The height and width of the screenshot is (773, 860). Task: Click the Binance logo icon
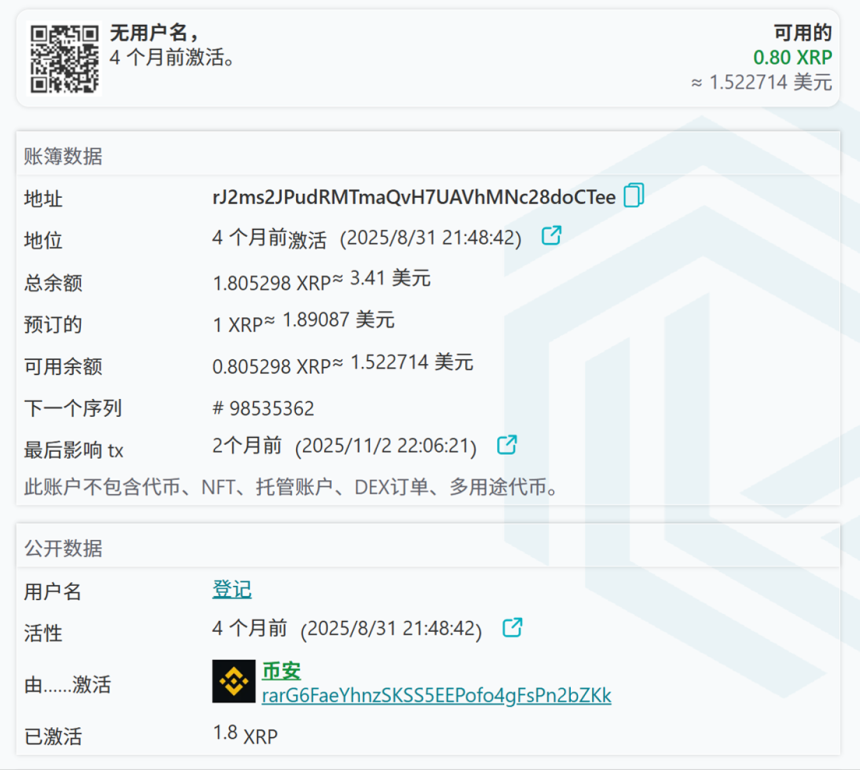pos(234,682)
